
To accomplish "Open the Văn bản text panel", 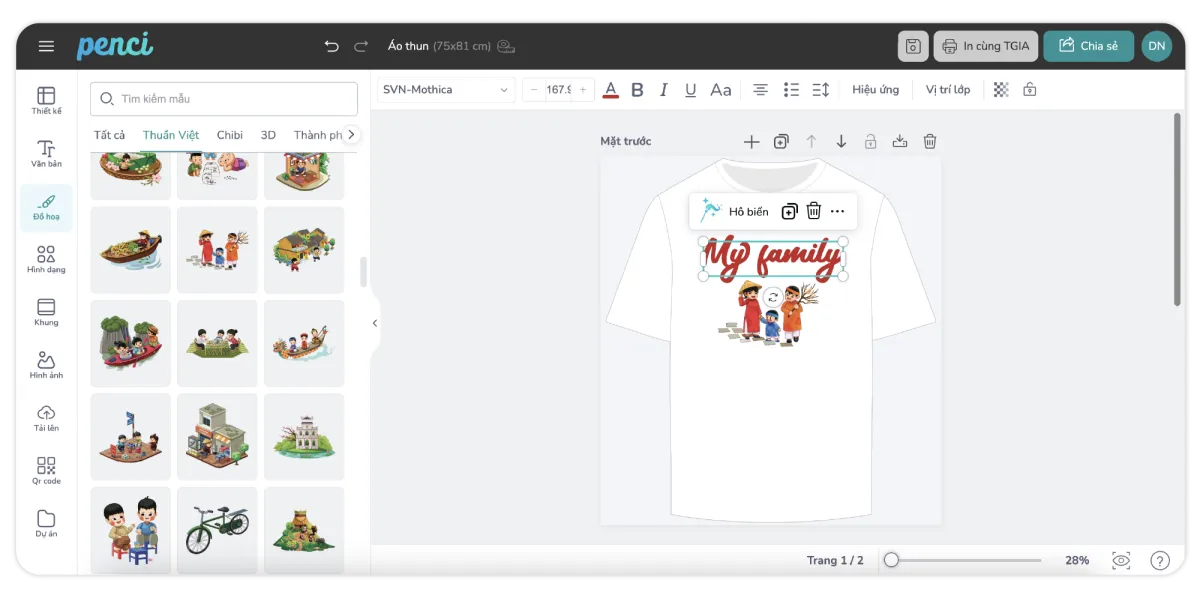I will [46, 153].
